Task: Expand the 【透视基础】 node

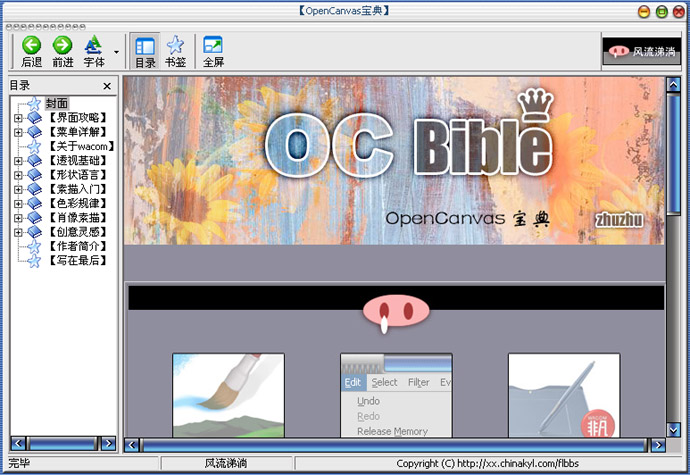Action: 18,161
